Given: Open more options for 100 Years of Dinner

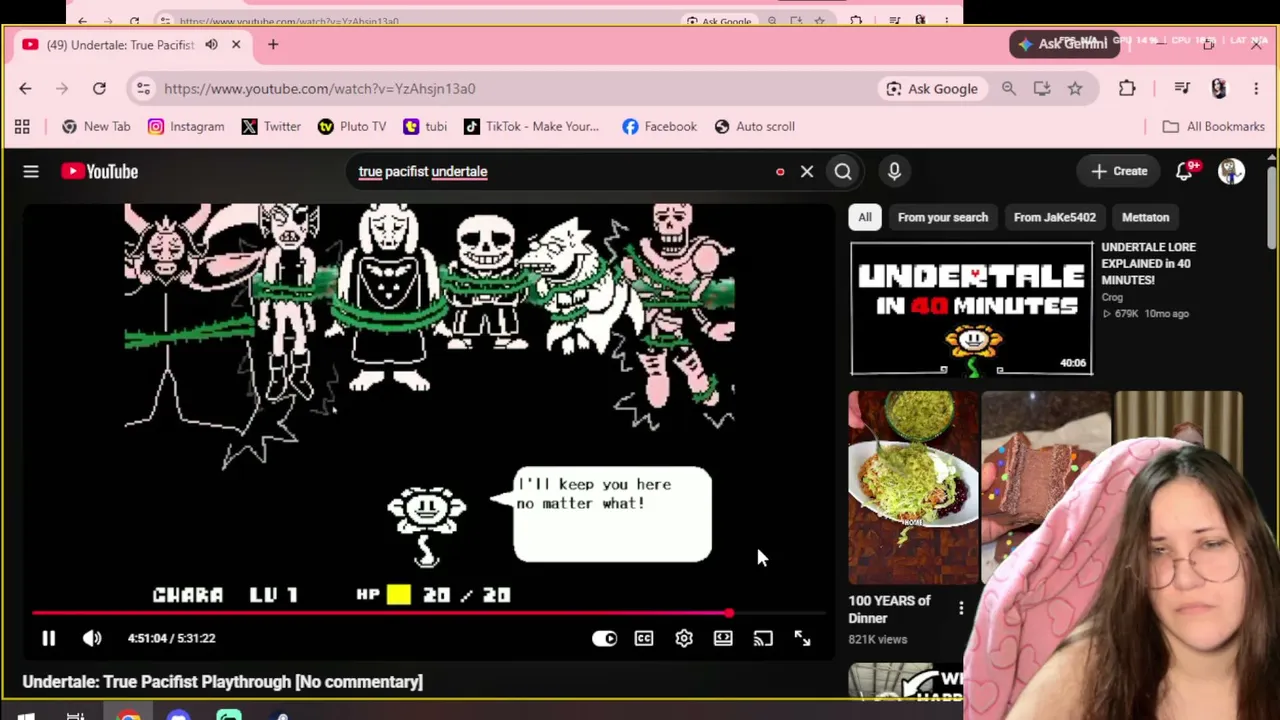Looking at the screenshot, I should (961, 608).
